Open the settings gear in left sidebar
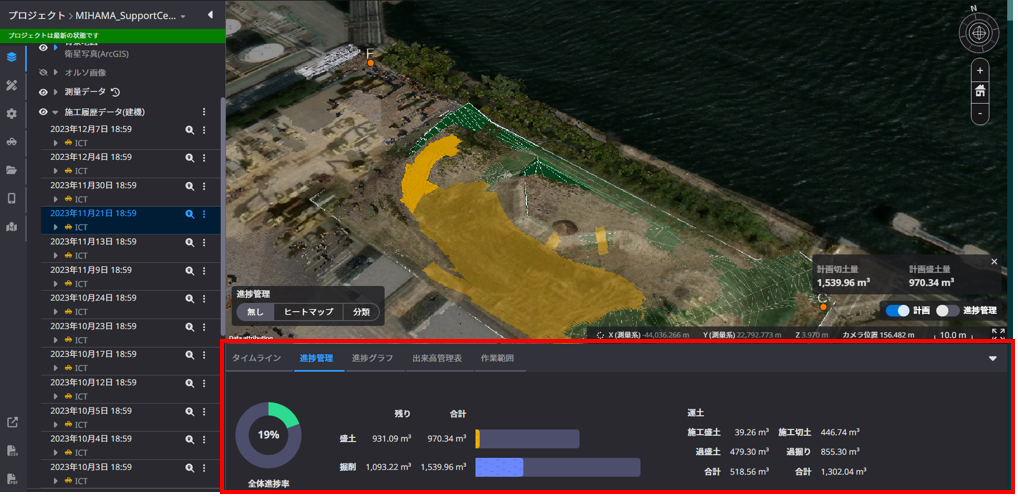The width and height of the screenshot is (1018, 503). [x=12, y=114]
